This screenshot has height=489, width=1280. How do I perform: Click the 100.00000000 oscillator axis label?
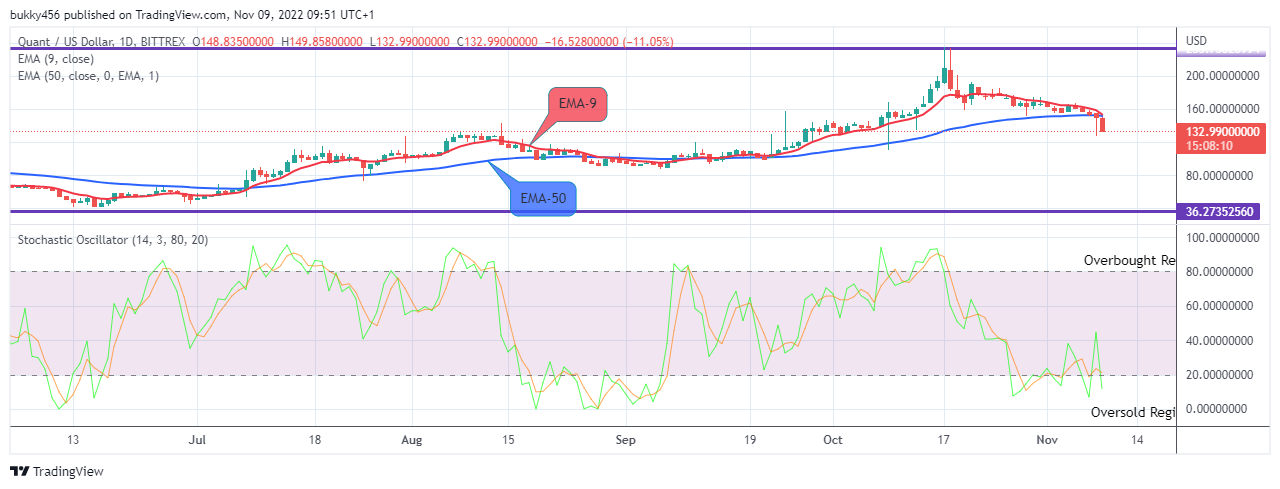[x=1220, y=238]
